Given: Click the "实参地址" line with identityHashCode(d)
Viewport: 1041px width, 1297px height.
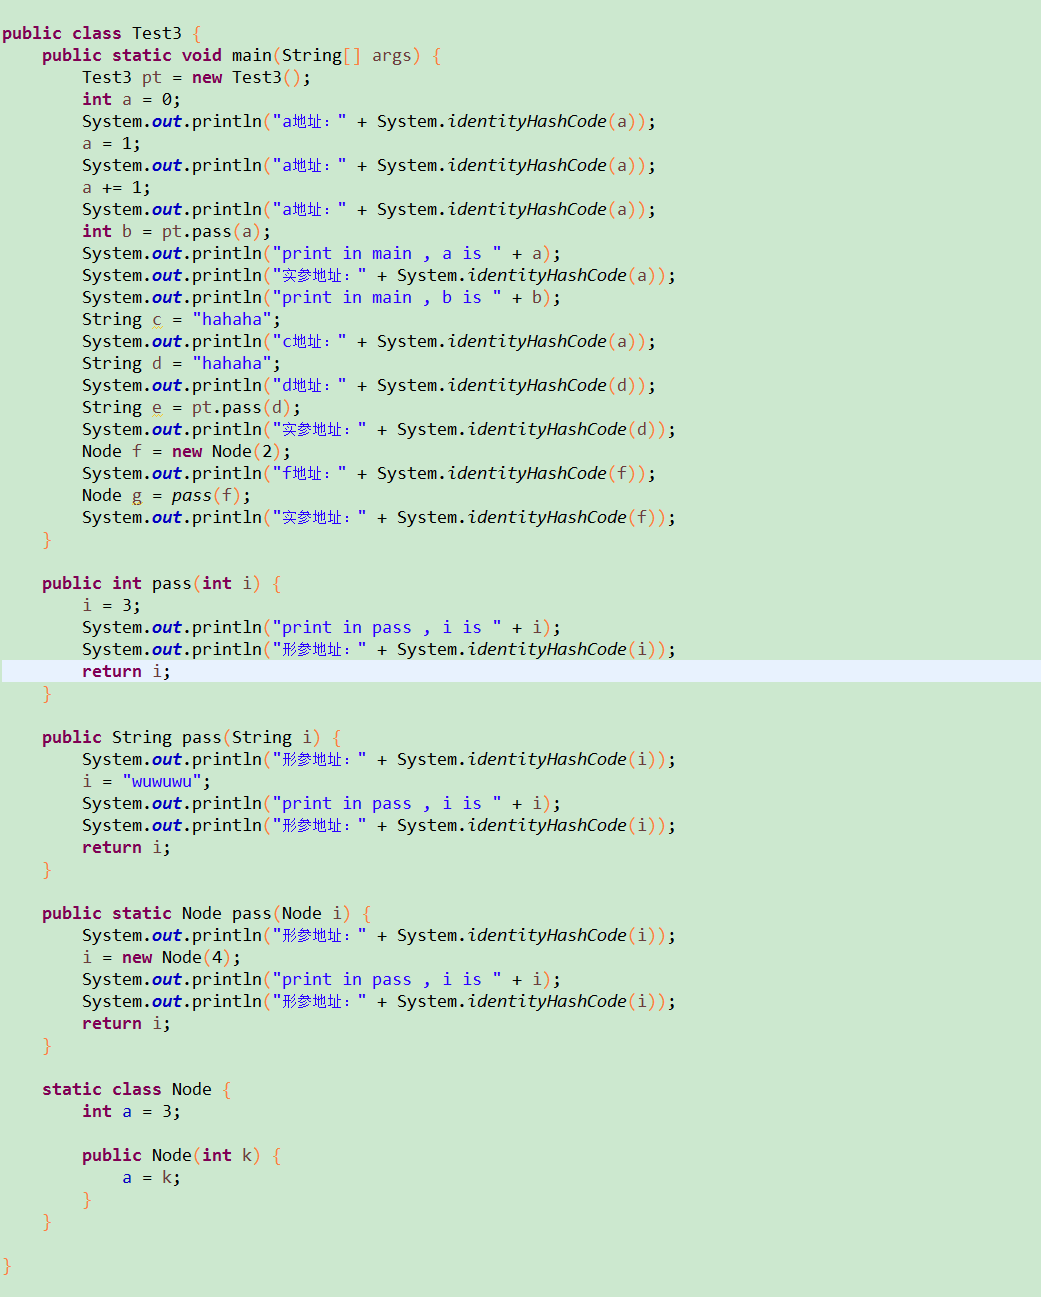Looking at the screenshot, I should tap(379, 429).
